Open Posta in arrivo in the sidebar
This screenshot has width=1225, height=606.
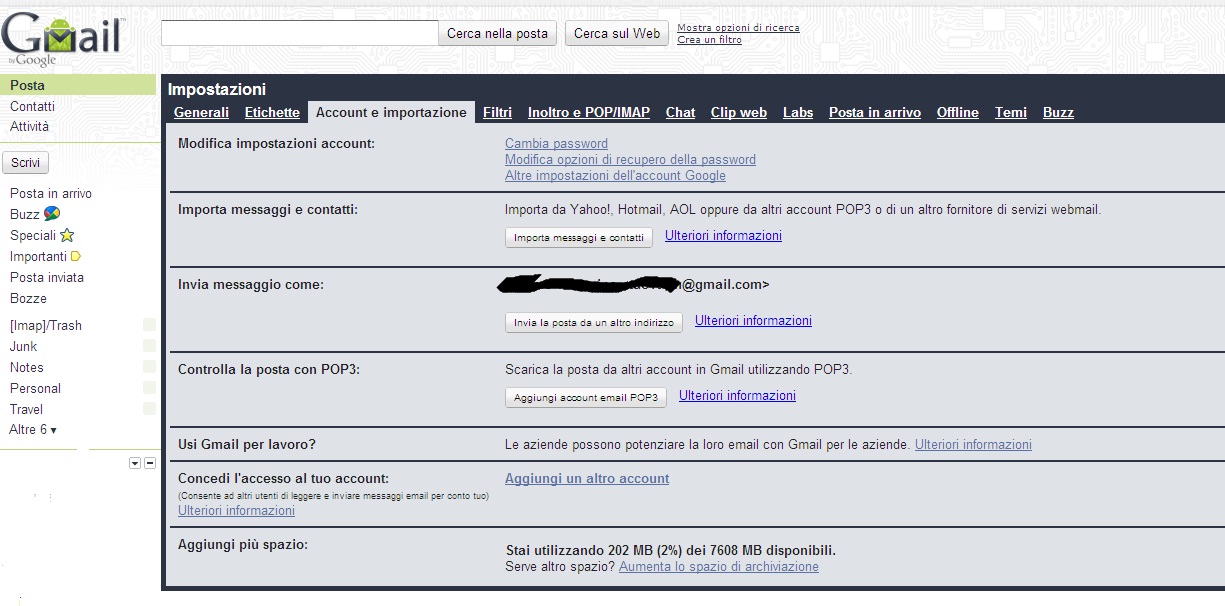click(51, 194)
